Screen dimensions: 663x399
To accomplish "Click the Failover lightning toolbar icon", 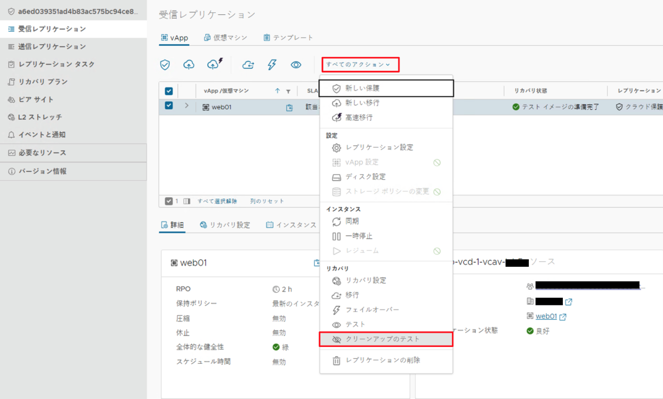I will click(272, 65).
